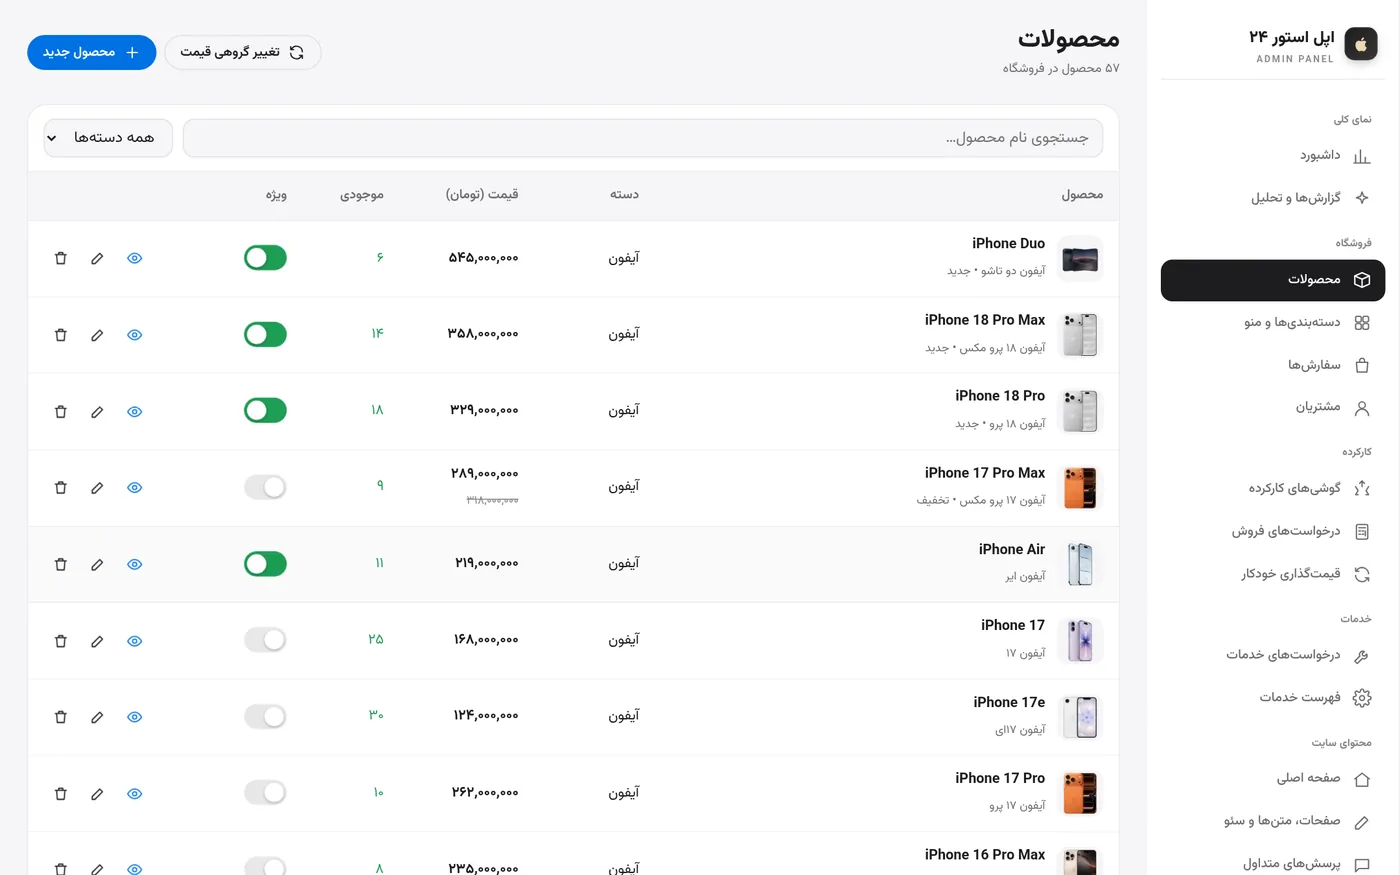Click the Apple logo store icon

1361,44
